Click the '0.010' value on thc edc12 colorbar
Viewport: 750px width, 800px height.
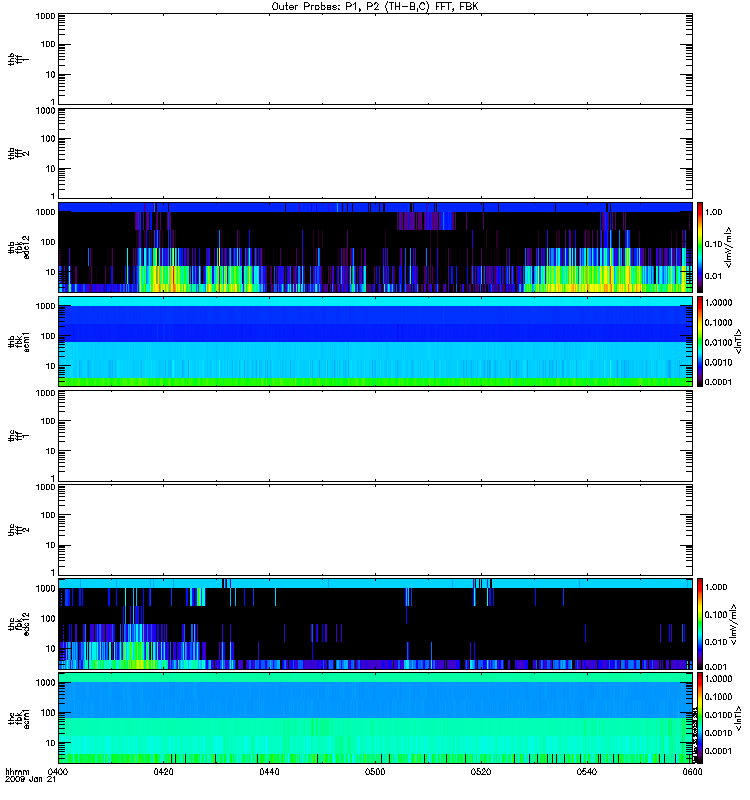(x=715, y=642)
